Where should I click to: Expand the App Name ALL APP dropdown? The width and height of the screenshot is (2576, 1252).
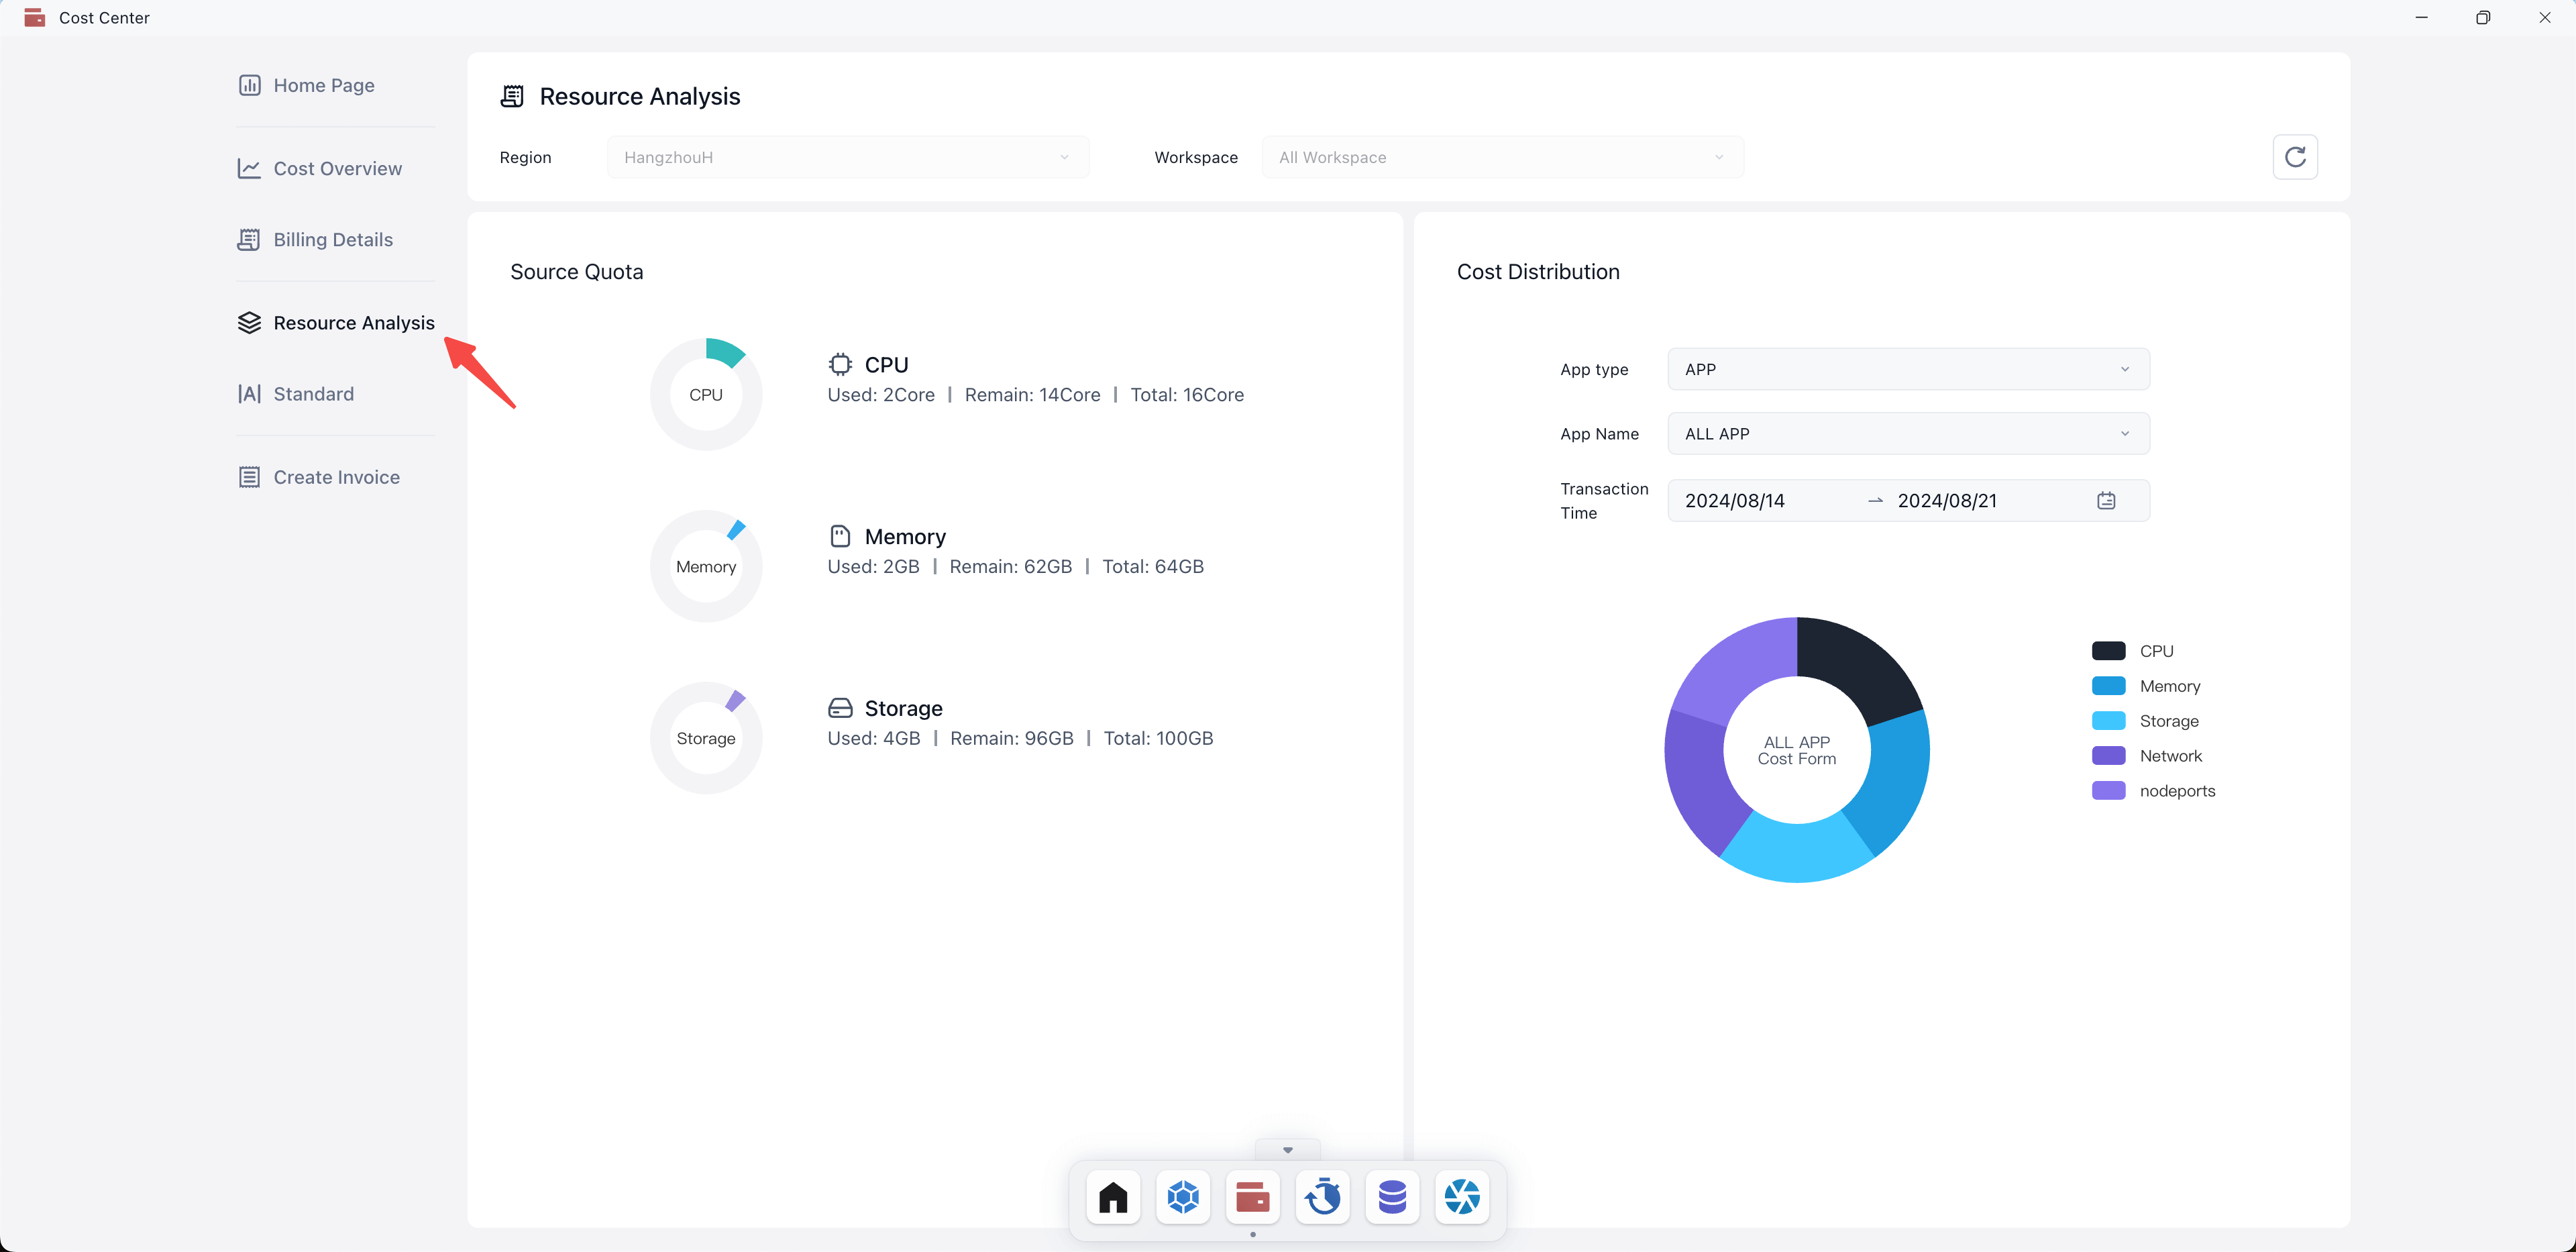click(x=1907, y=434)
